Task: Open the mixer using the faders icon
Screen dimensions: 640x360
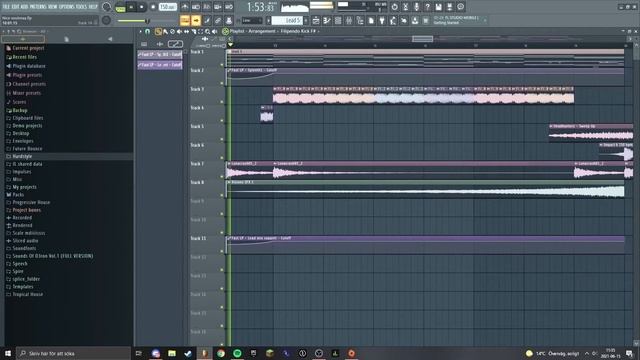Action: click(x=349, y=20)
